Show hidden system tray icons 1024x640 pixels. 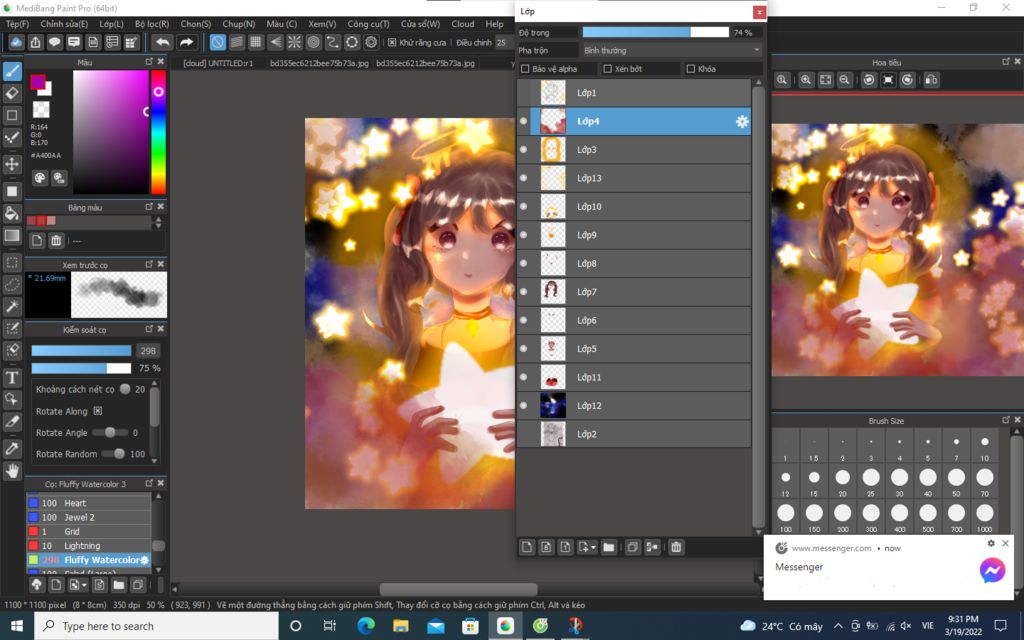pos(838,626)
